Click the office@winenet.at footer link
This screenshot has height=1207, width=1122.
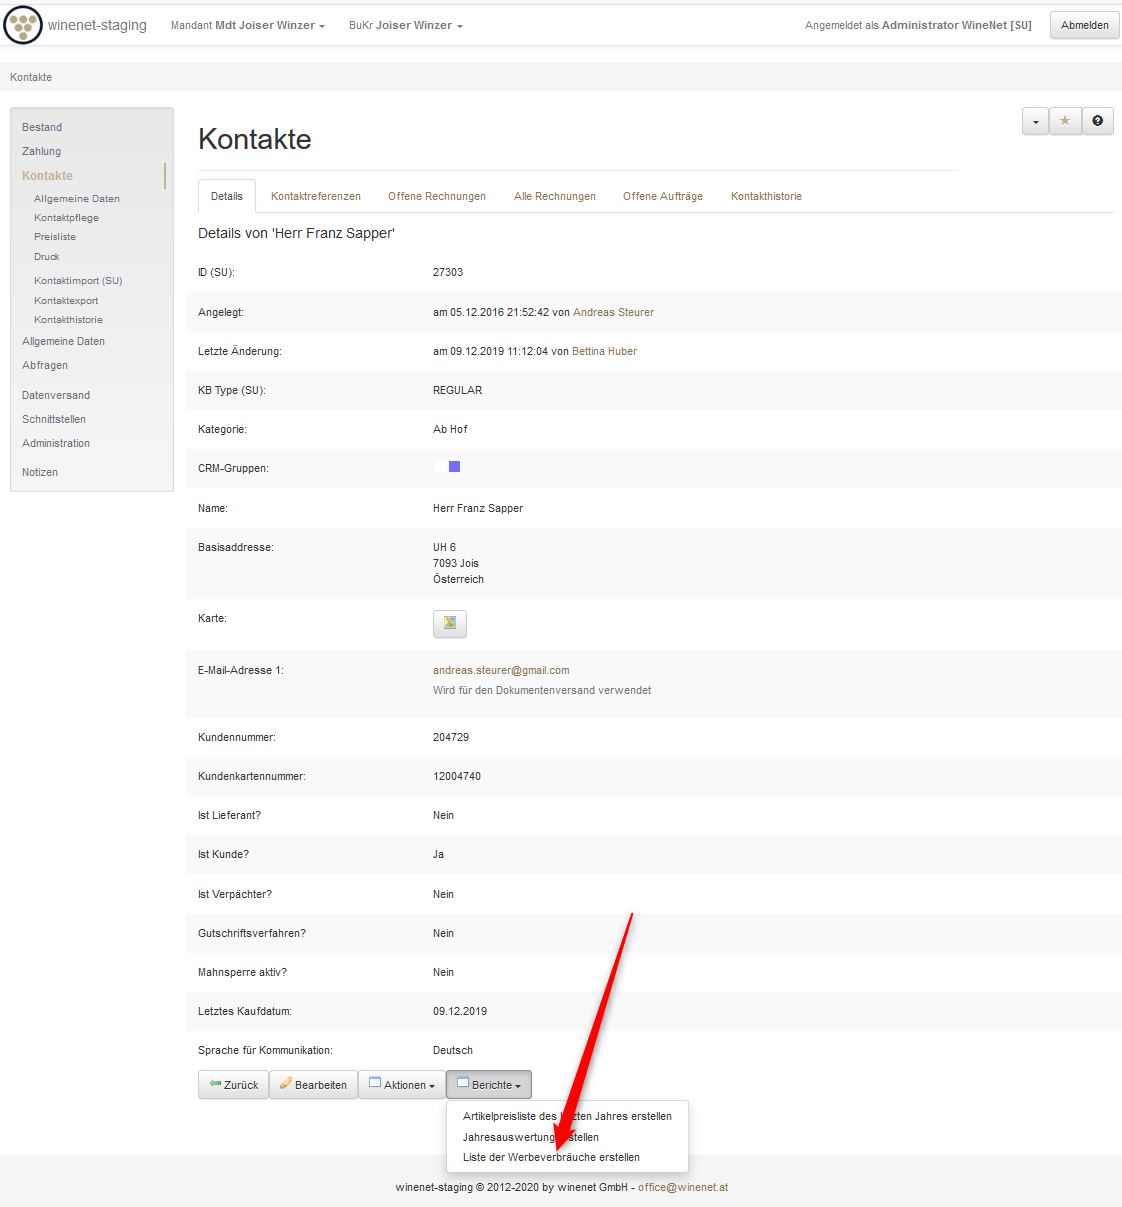[x=683, y=1188]
